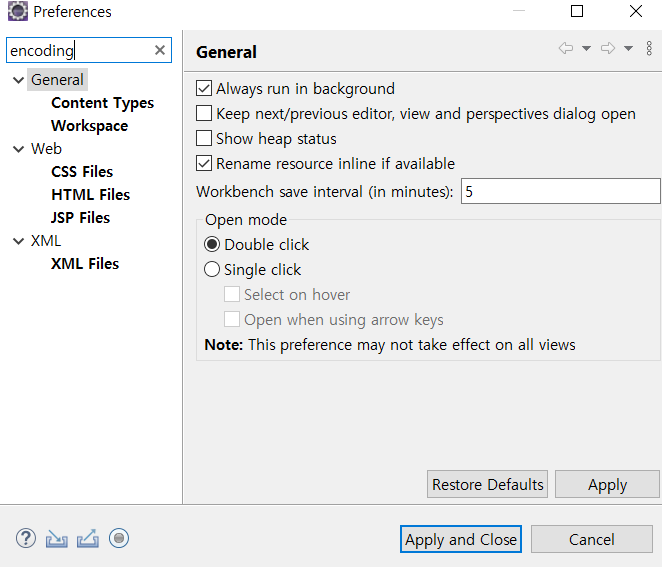The width and height of the screenshot is (662, 567).
Task: Click the Import preferences icon
Action: click(57, 539)
